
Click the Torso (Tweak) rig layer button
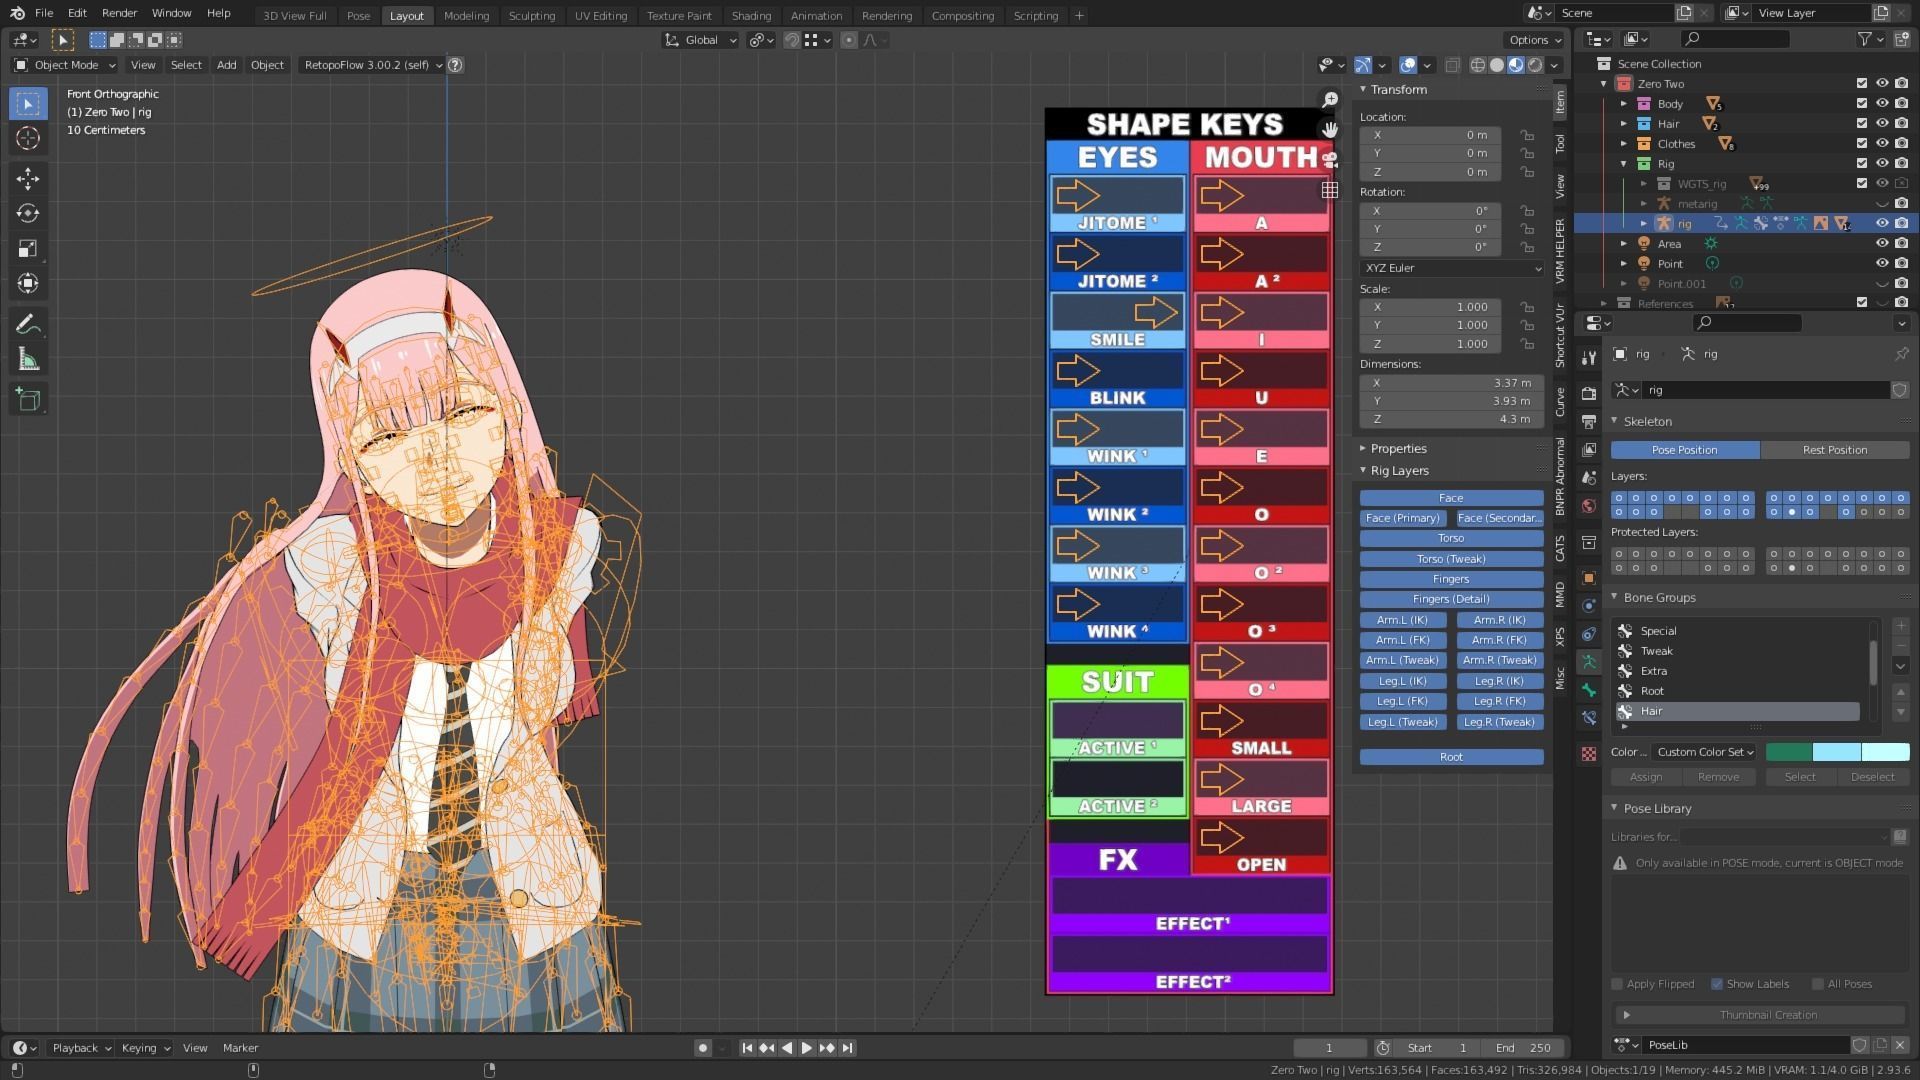1451,559
